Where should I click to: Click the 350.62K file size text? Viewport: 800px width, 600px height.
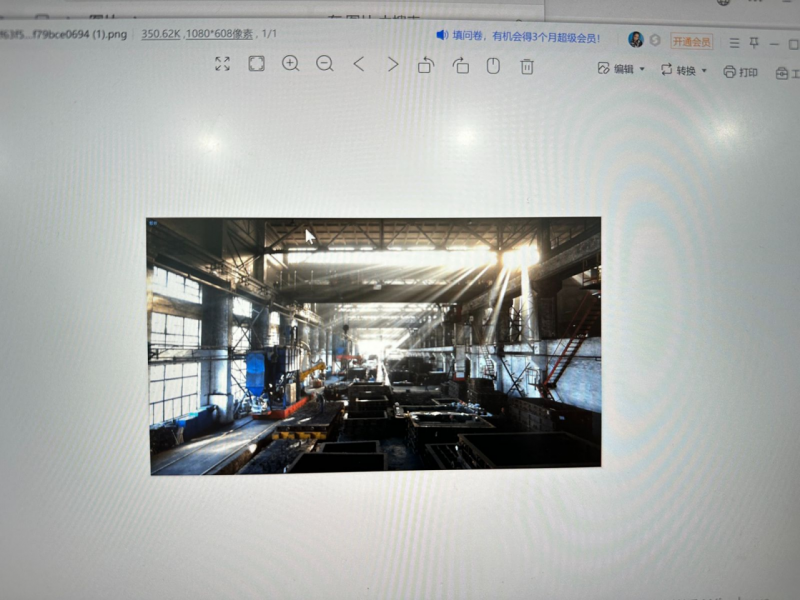click(x=161, y=34)
